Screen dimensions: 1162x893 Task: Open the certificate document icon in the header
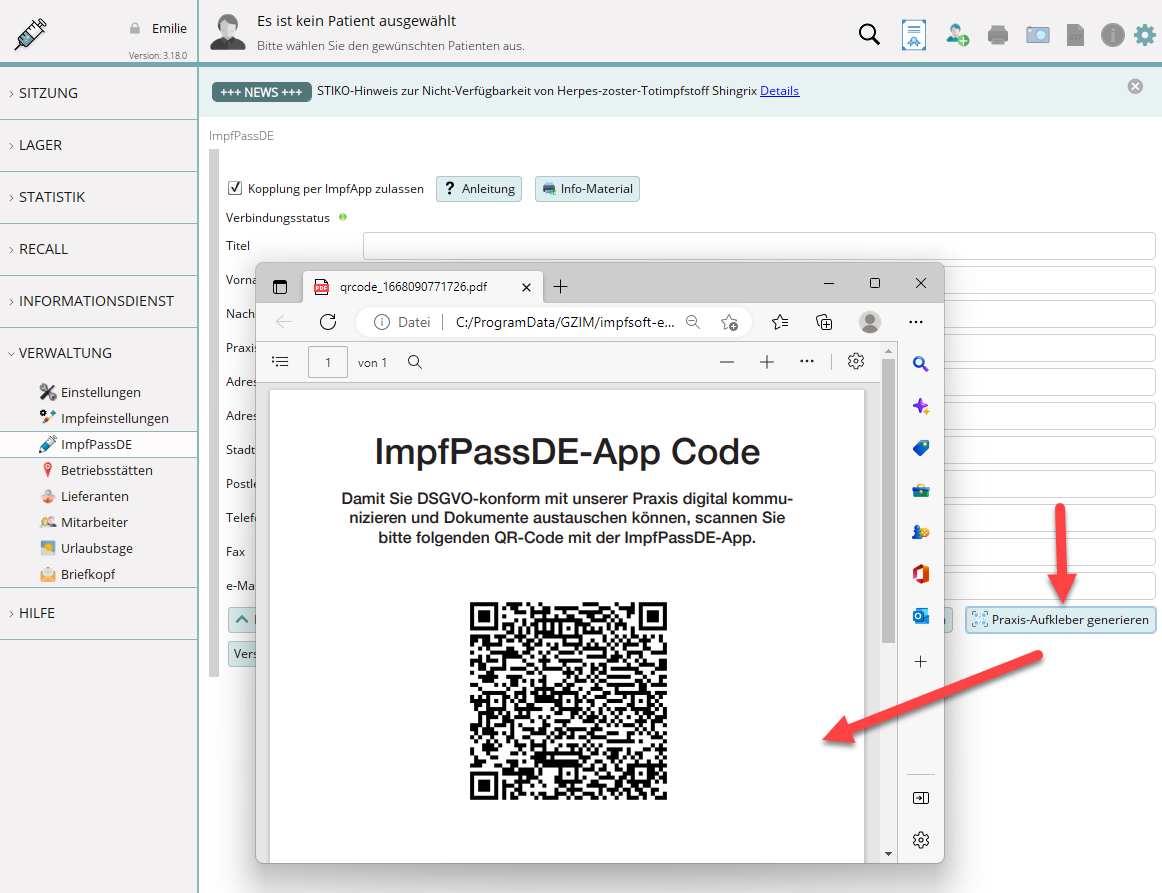[x=914, y=35]
